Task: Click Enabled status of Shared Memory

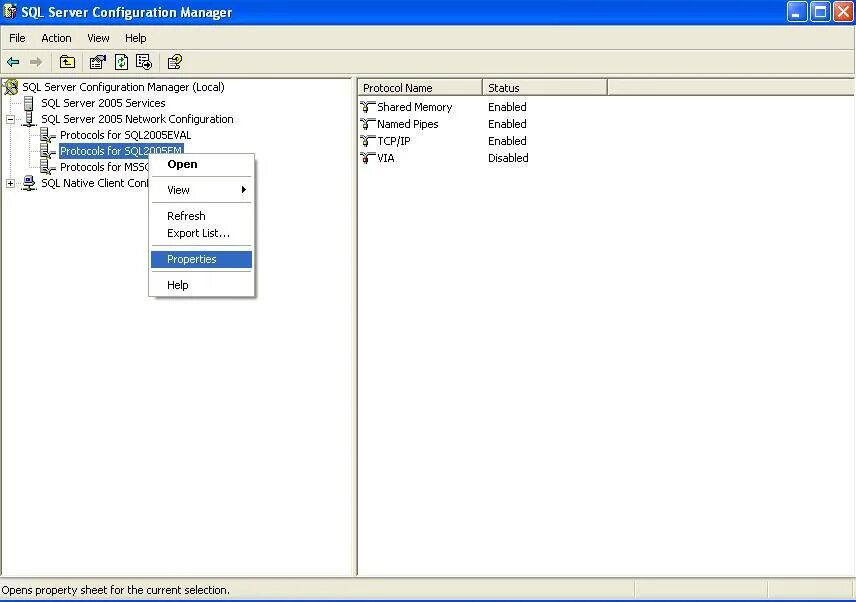Action: coord(507,107)
